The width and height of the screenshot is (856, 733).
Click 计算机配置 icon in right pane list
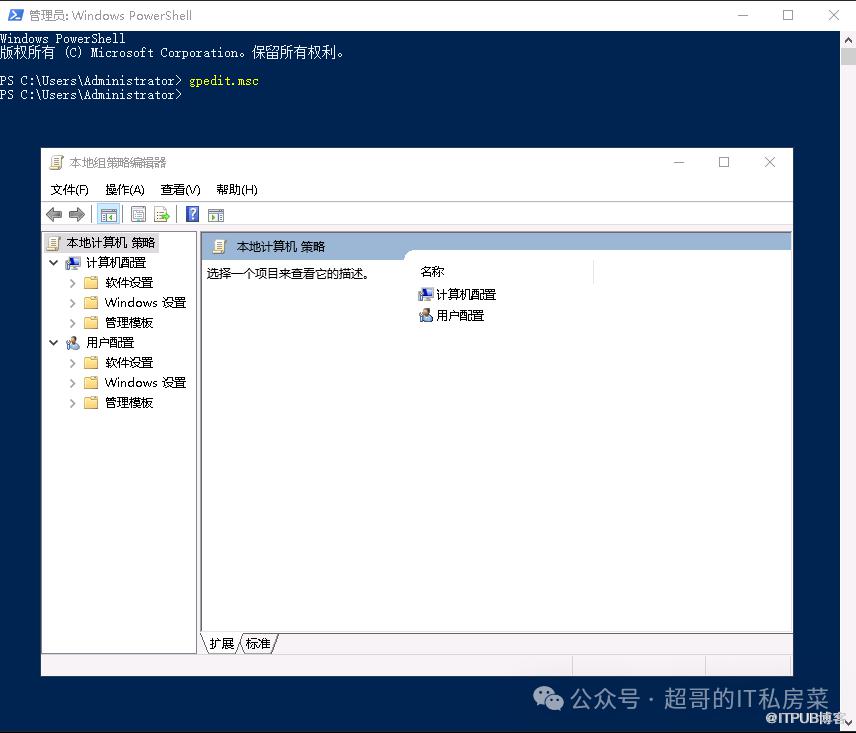[x=425, y=295]
